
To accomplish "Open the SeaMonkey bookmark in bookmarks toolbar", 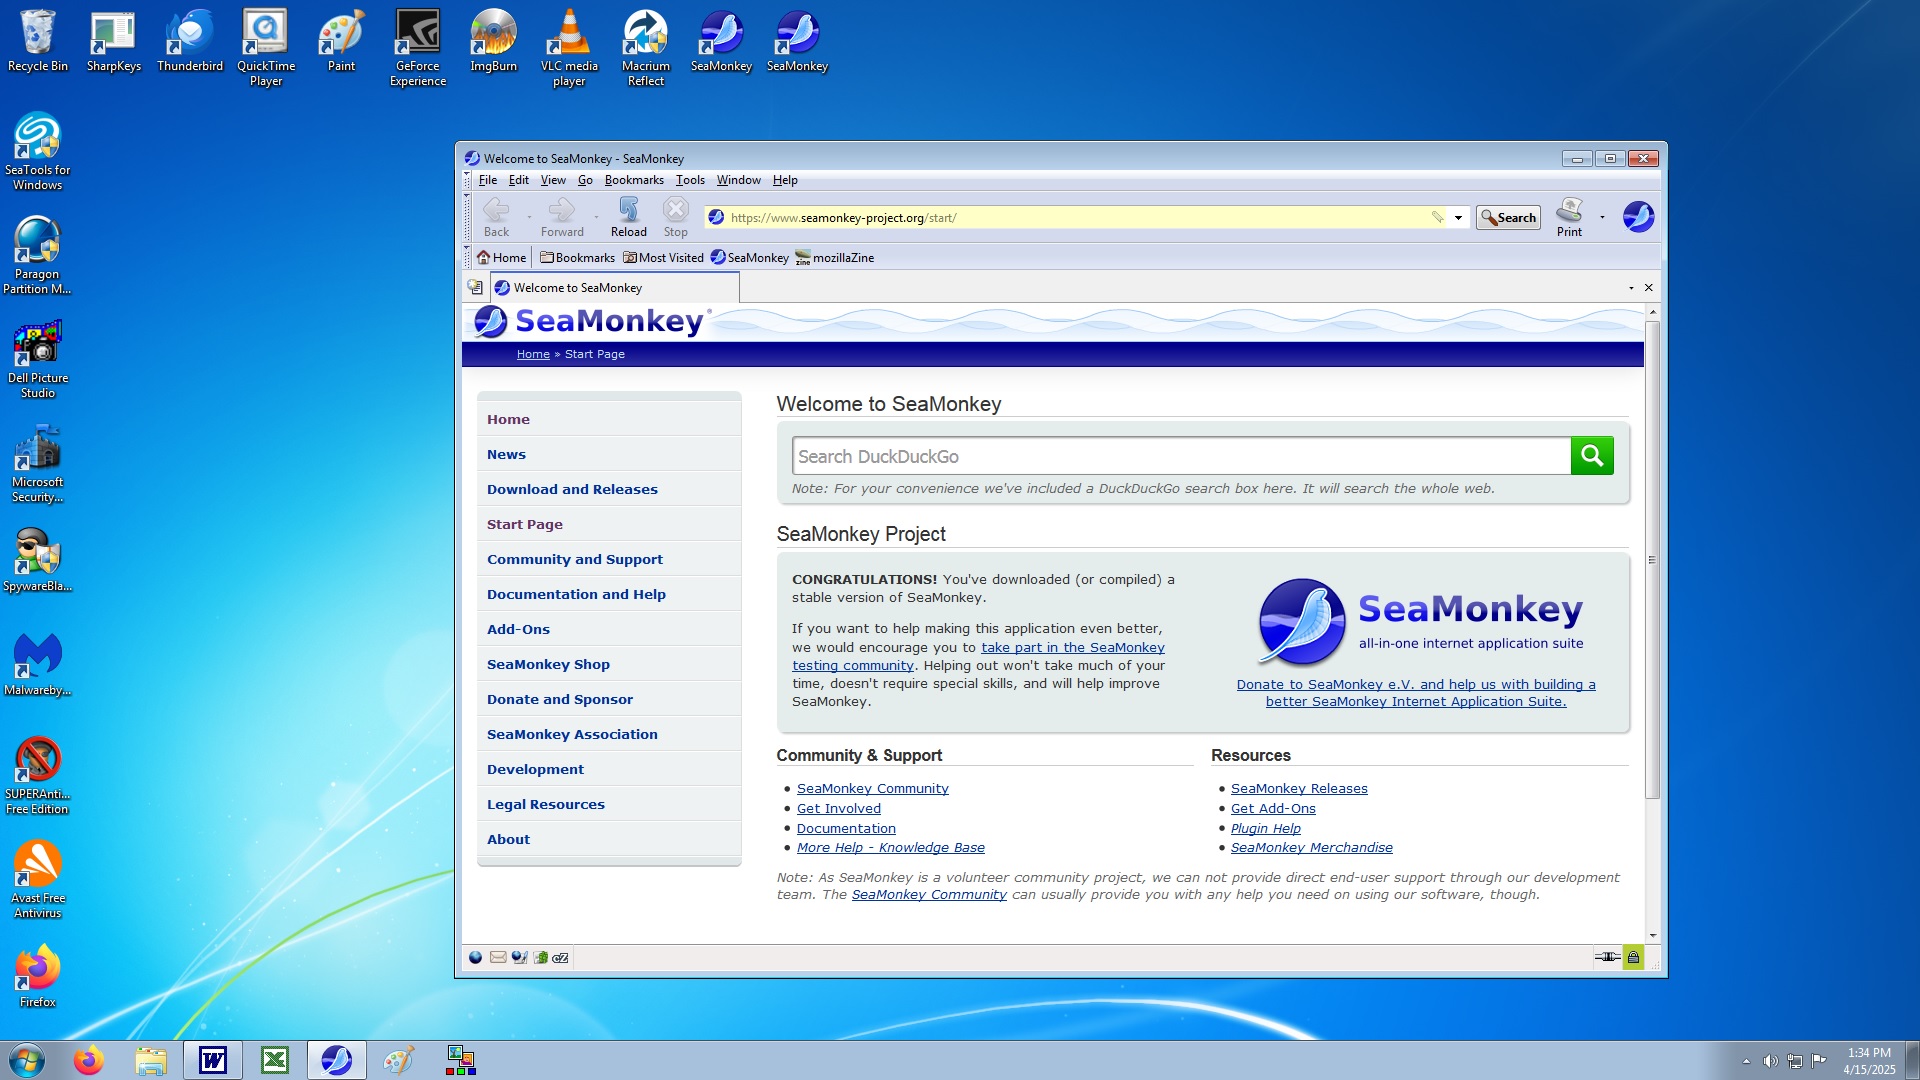I will (749, 258).
